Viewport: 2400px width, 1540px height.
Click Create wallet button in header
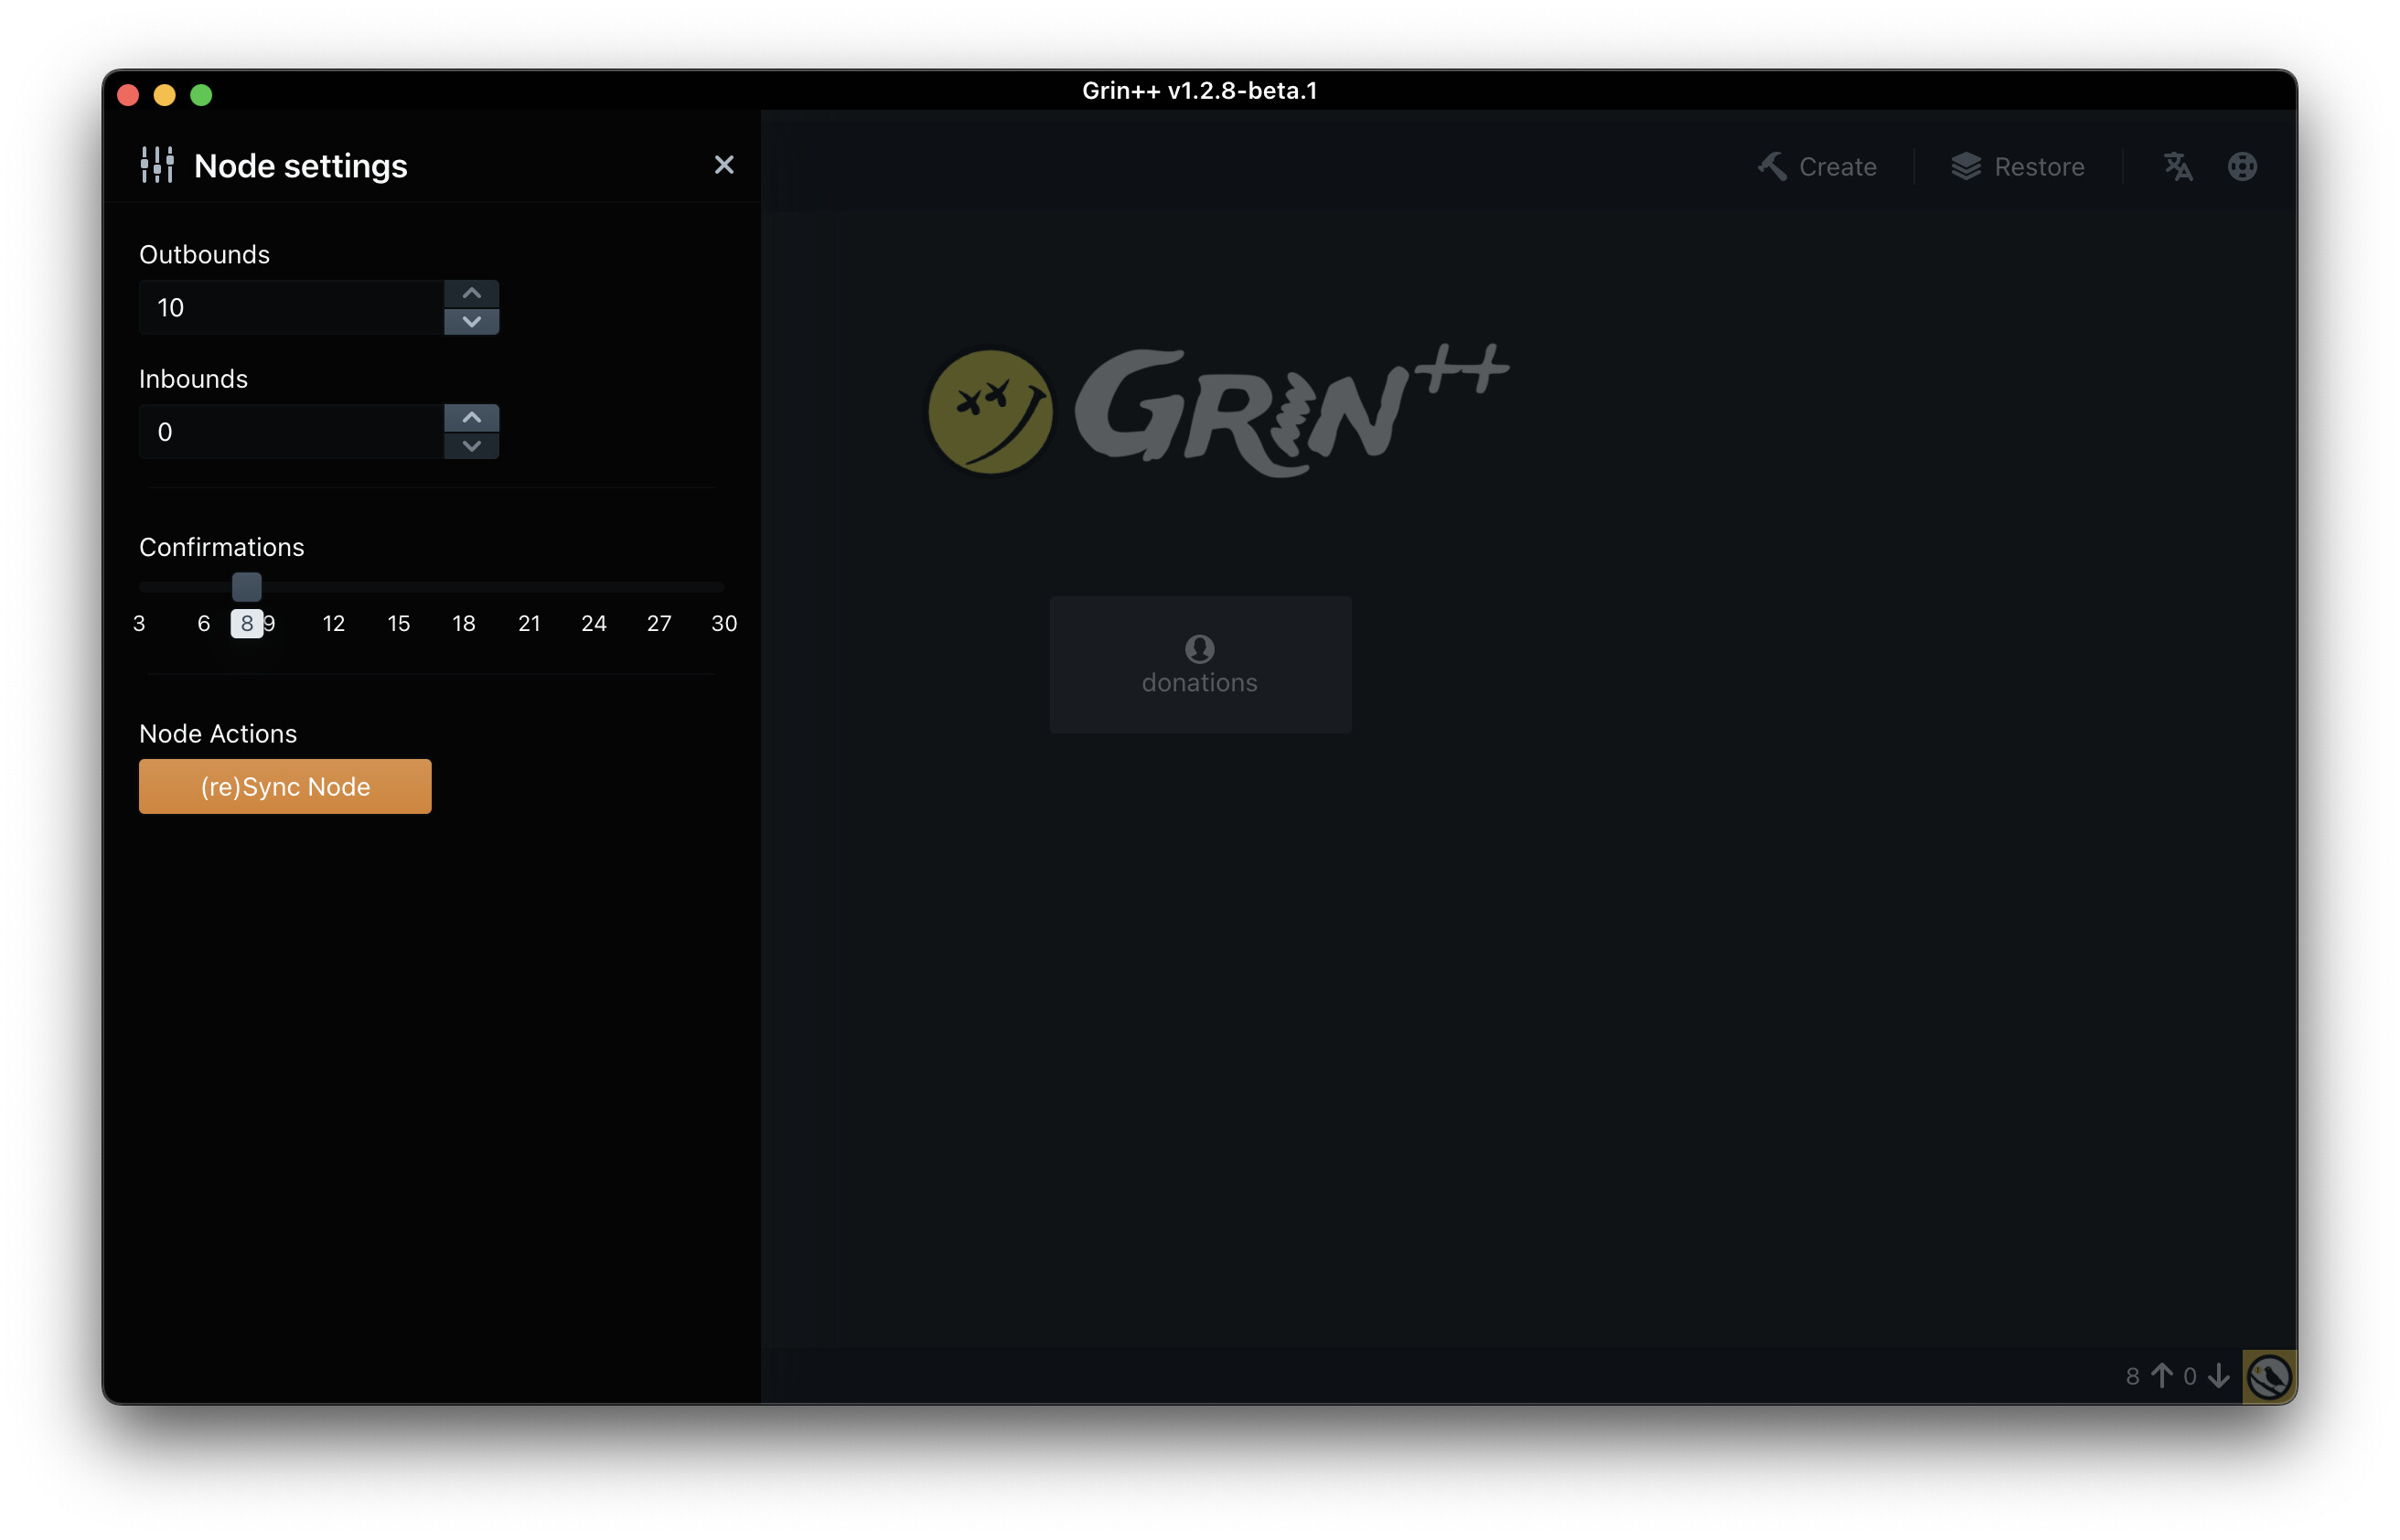coord(1817,166)
